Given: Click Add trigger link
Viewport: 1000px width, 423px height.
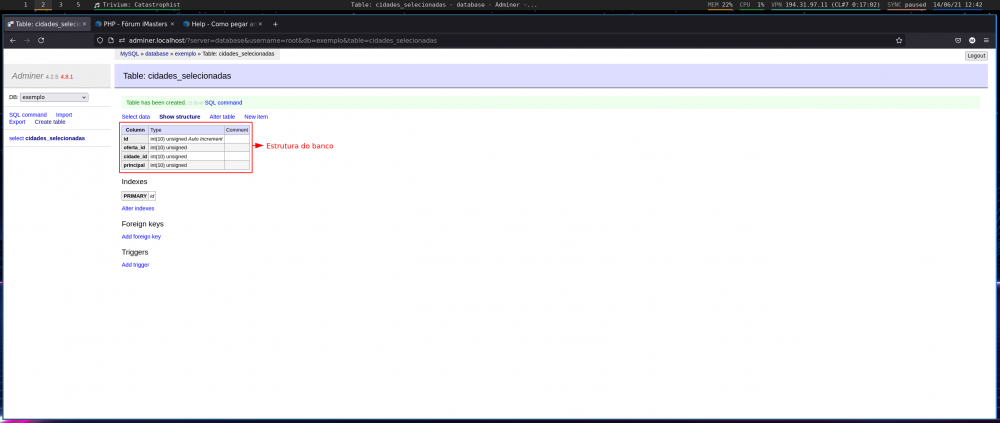Looking at the screenshot, I should point(135,264).
